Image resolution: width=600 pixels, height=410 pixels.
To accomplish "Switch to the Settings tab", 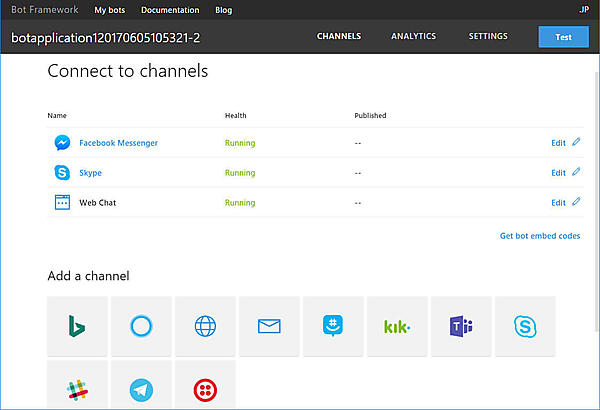I will click(x=488, y=36).
